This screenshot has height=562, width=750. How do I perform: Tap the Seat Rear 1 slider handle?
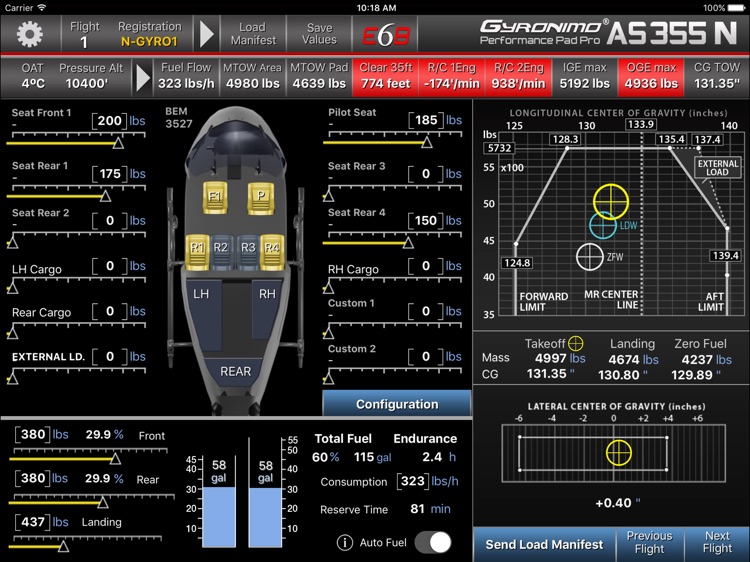tap(106, 196)
